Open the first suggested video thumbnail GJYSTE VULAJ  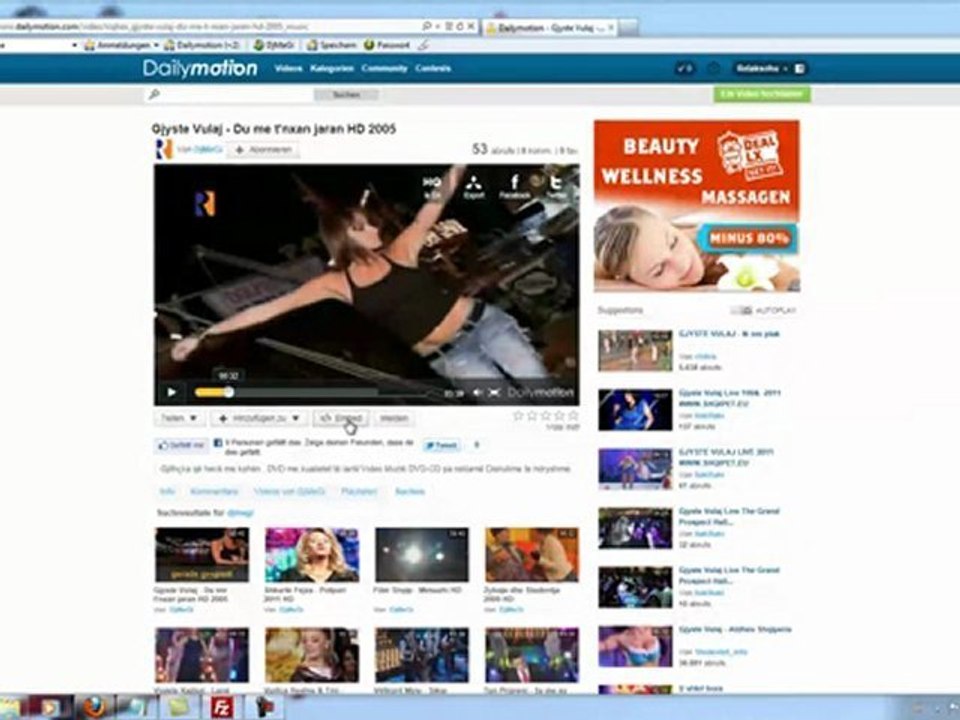click(x=635, y=351)
